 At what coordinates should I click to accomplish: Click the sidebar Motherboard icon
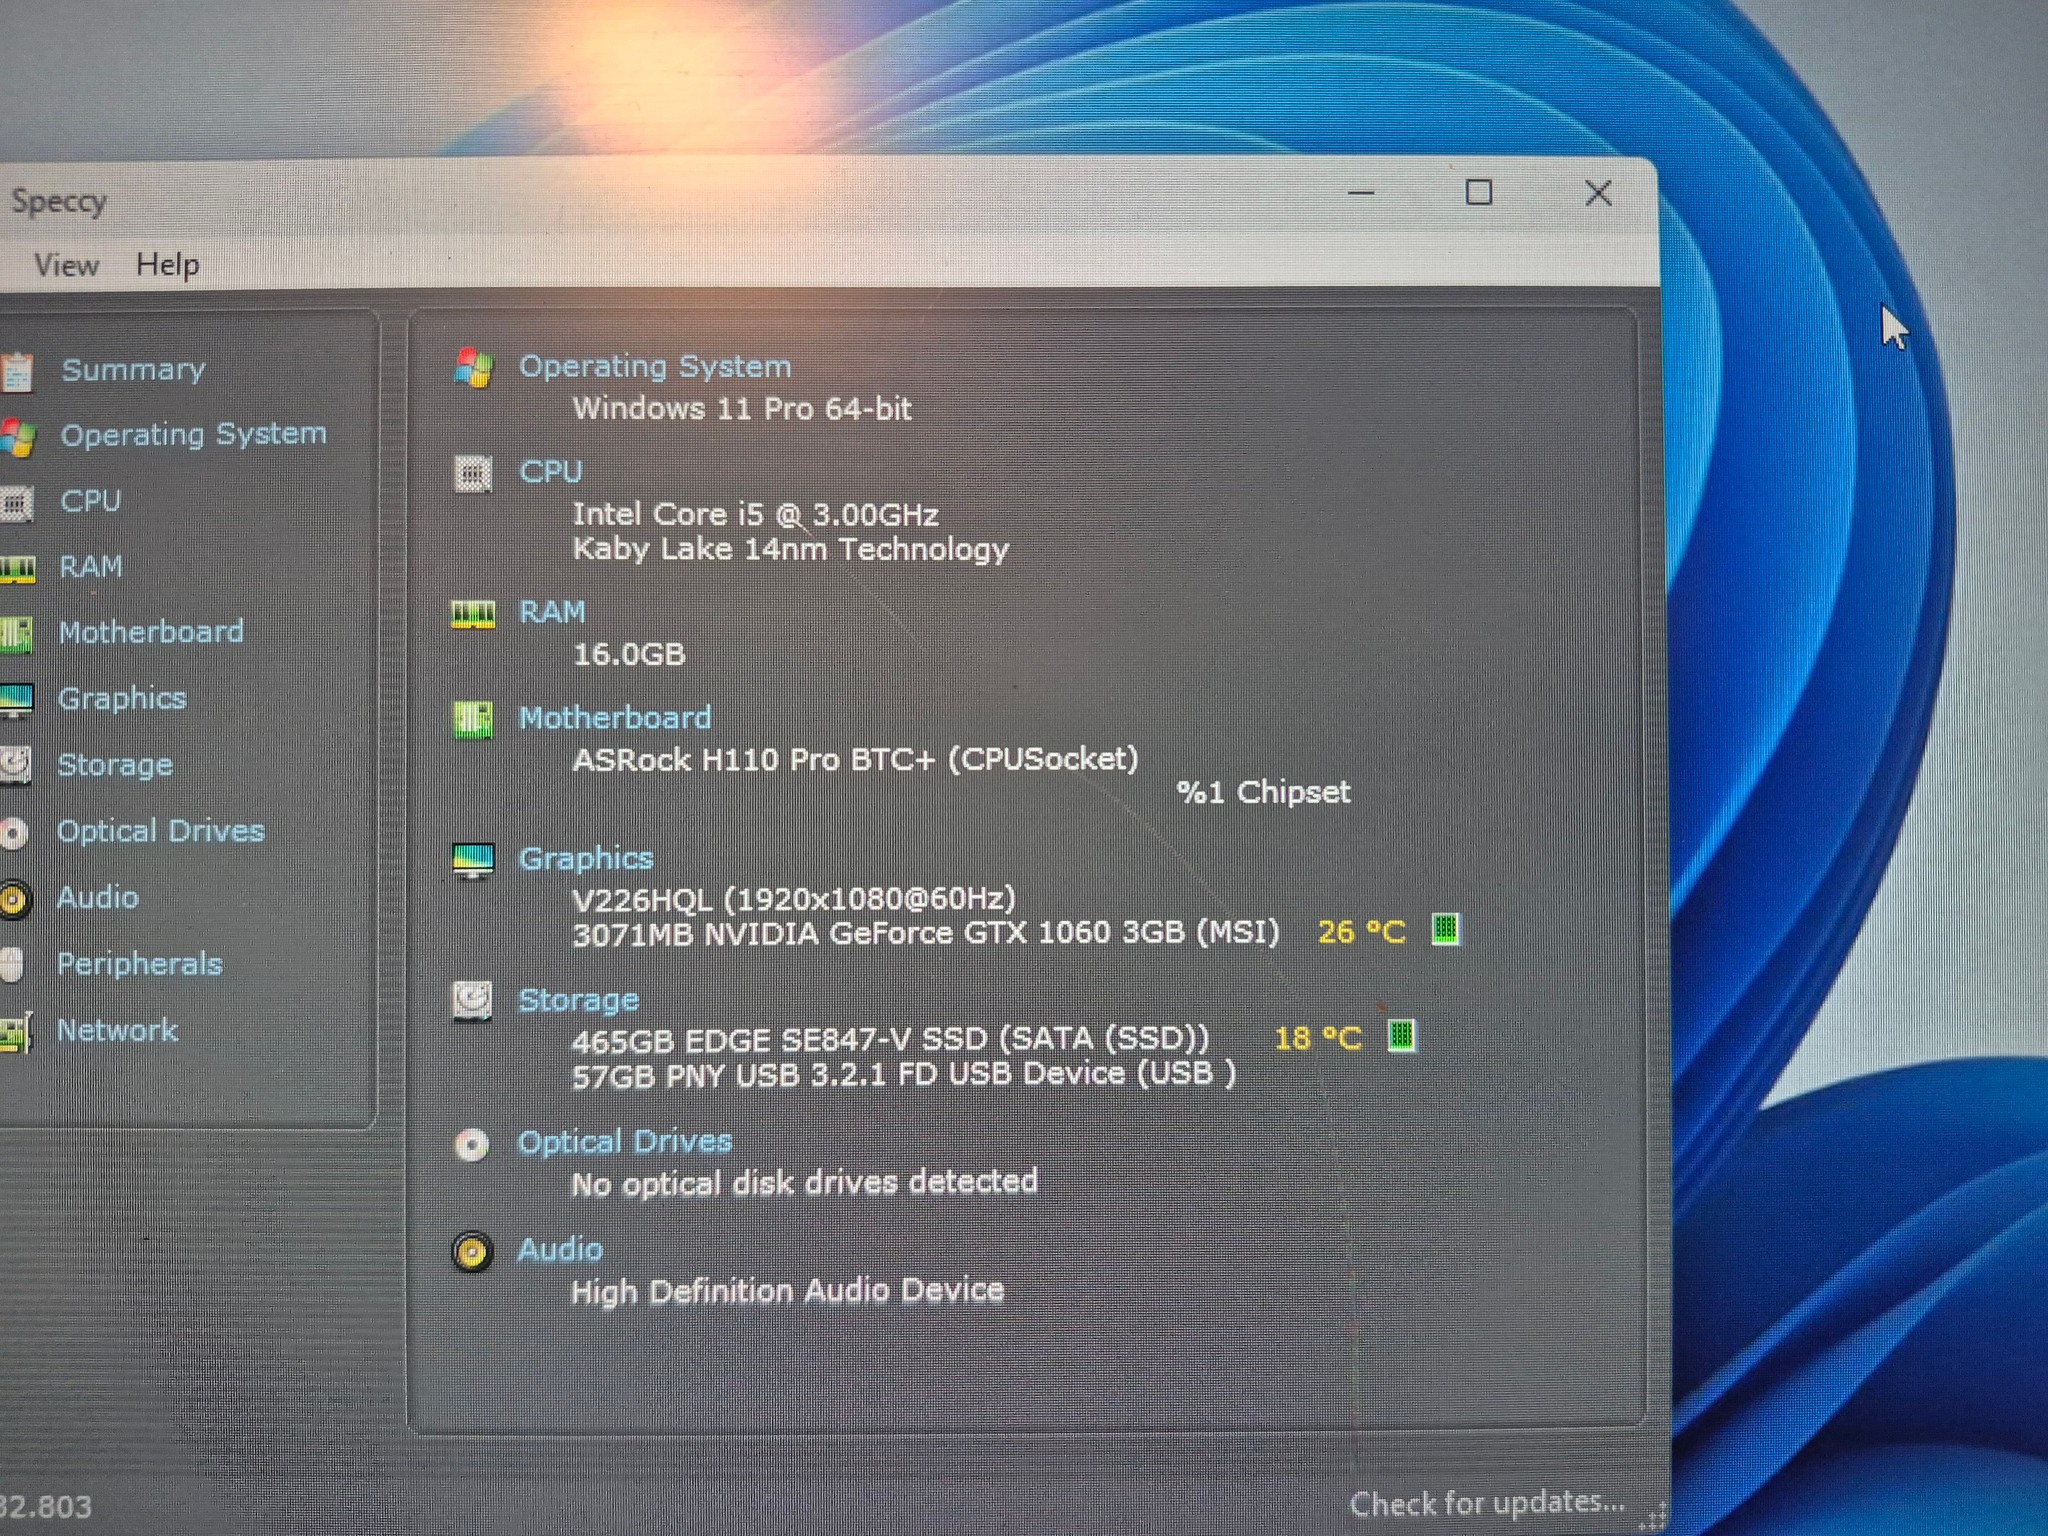pos(16,635)
